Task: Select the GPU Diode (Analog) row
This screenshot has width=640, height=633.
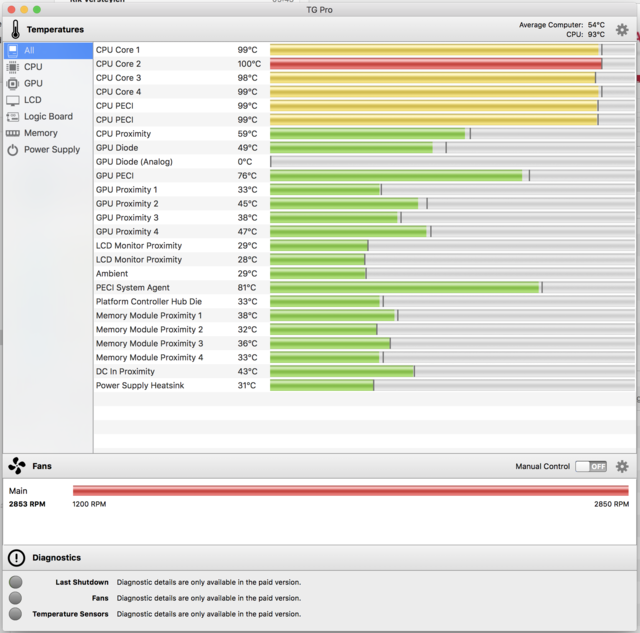Action: (x=364, y=162)
